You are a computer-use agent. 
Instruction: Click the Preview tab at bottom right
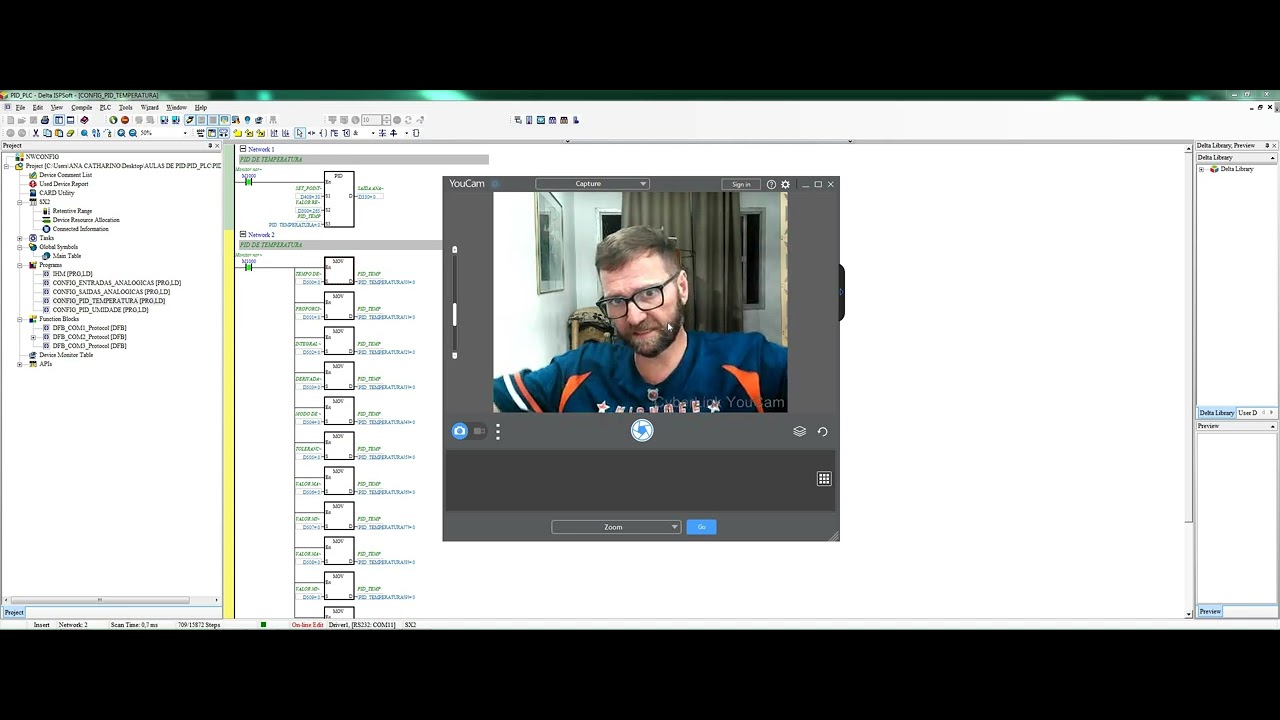click(x=1210, y=612)
